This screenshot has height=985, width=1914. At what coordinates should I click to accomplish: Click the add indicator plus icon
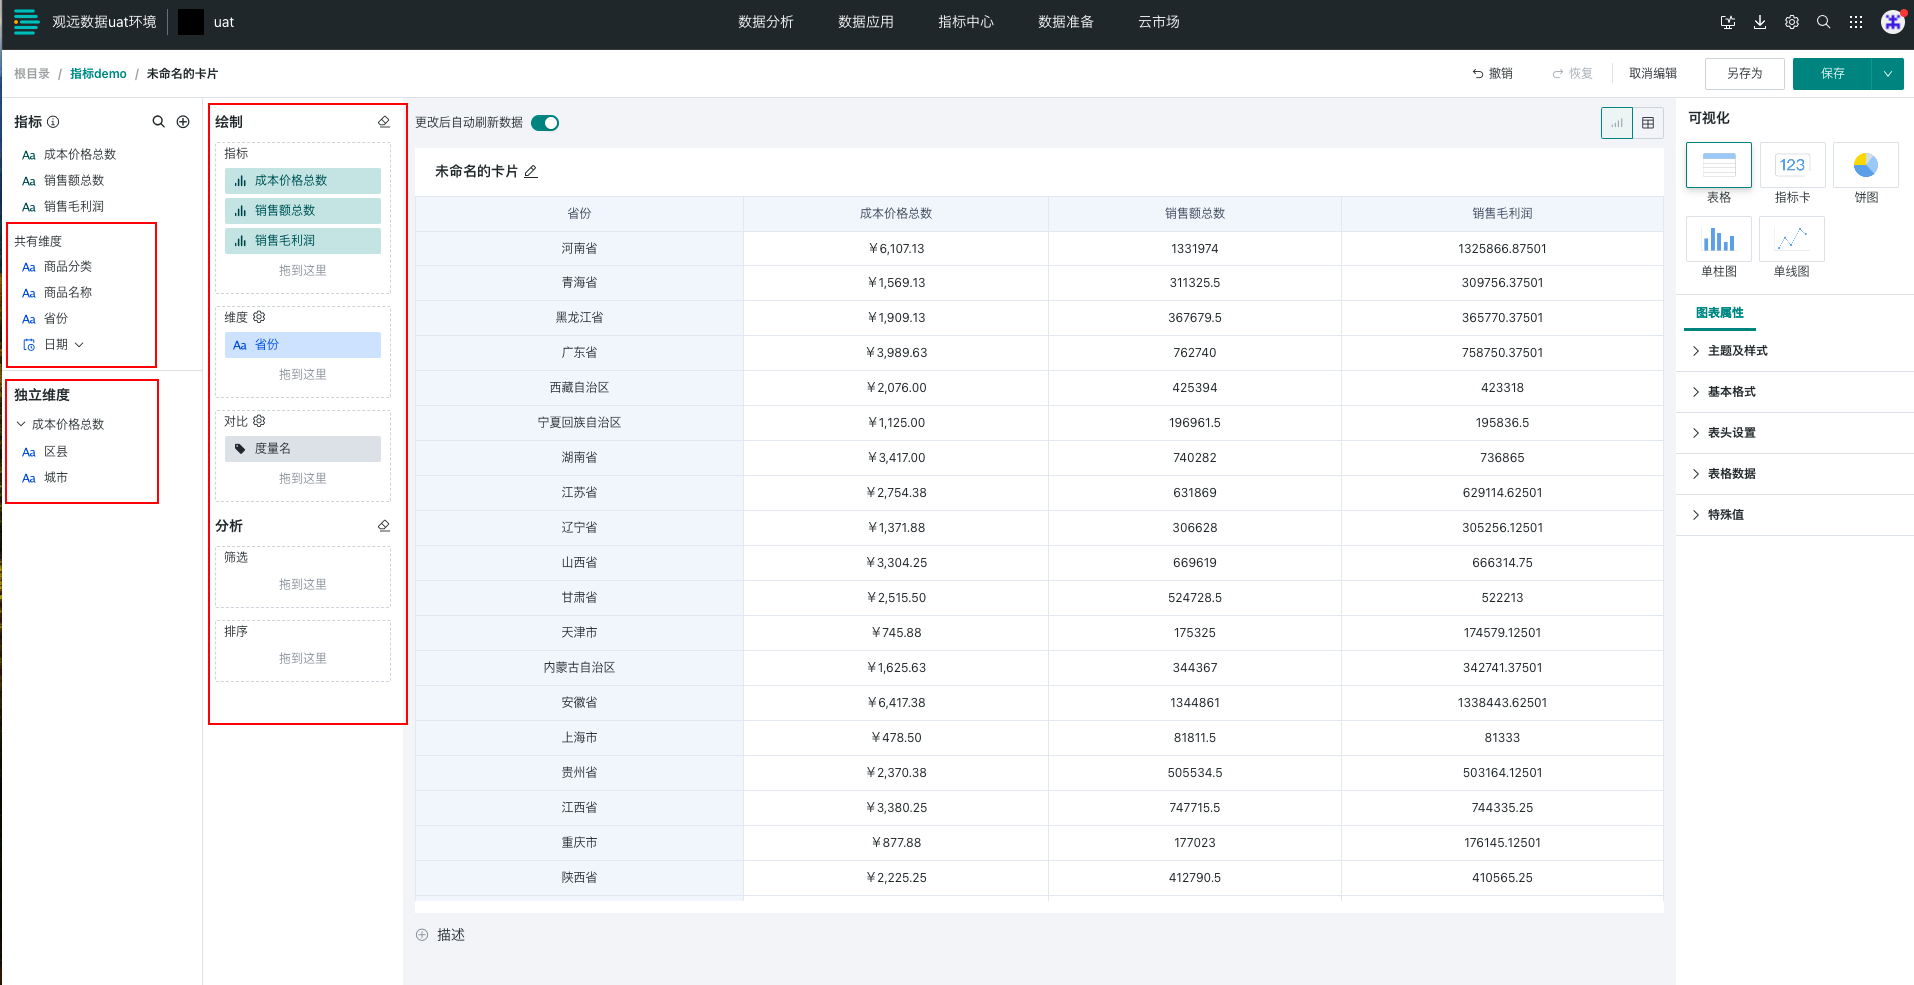click(183, 122)
